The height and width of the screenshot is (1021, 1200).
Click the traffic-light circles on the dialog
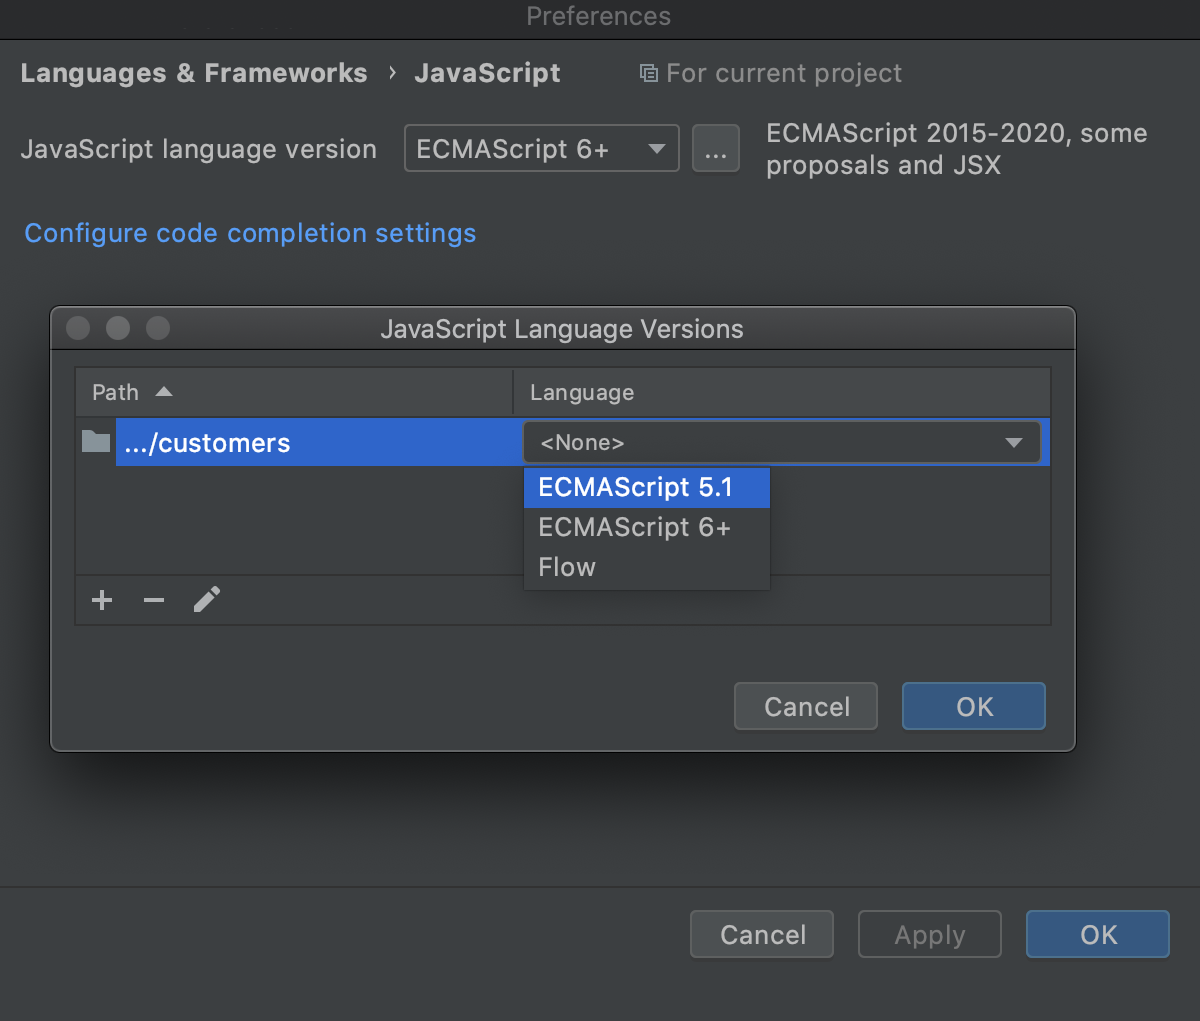click(117, 328)
